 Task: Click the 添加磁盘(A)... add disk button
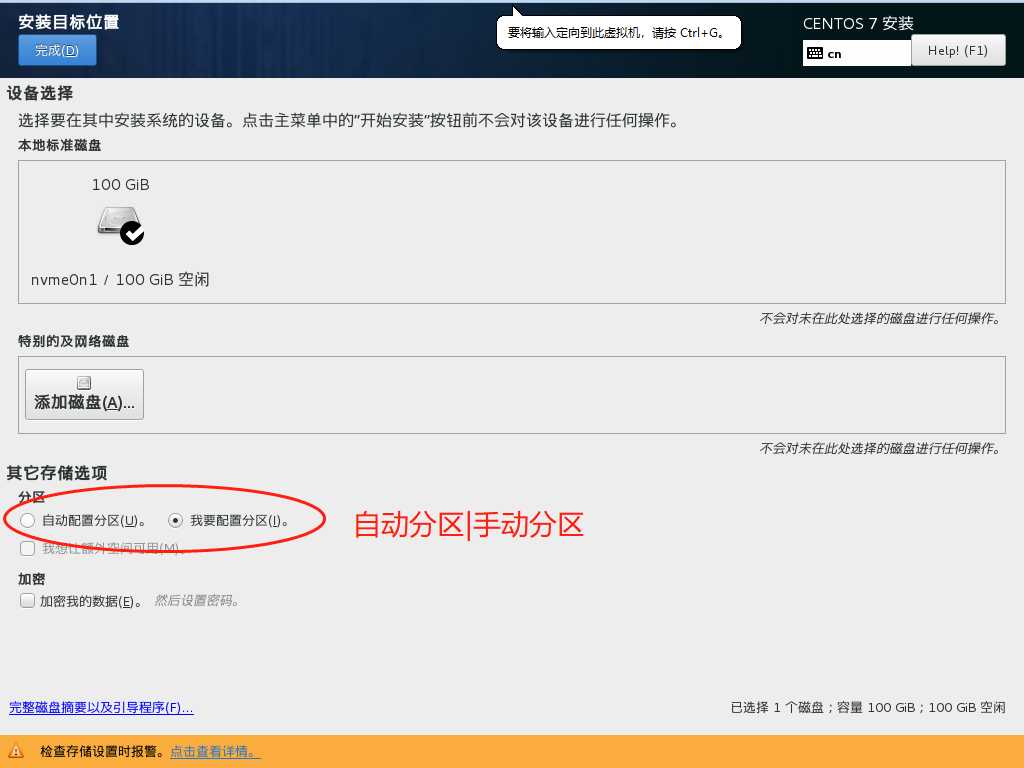tap(84, 394)
